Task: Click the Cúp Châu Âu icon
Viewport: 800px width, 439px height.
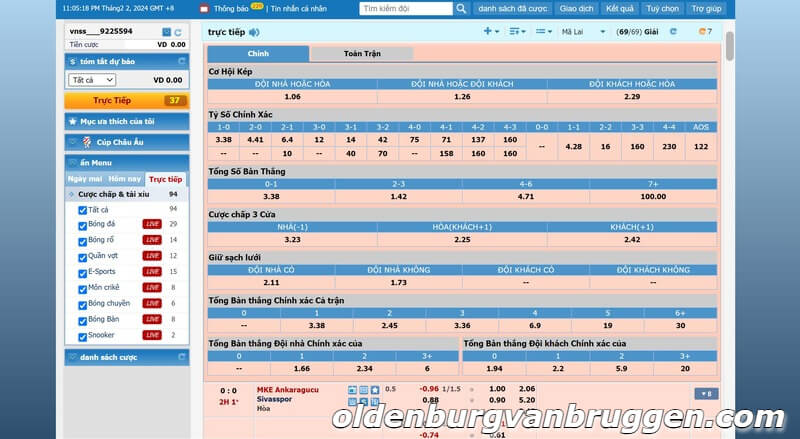Action: 87,141
